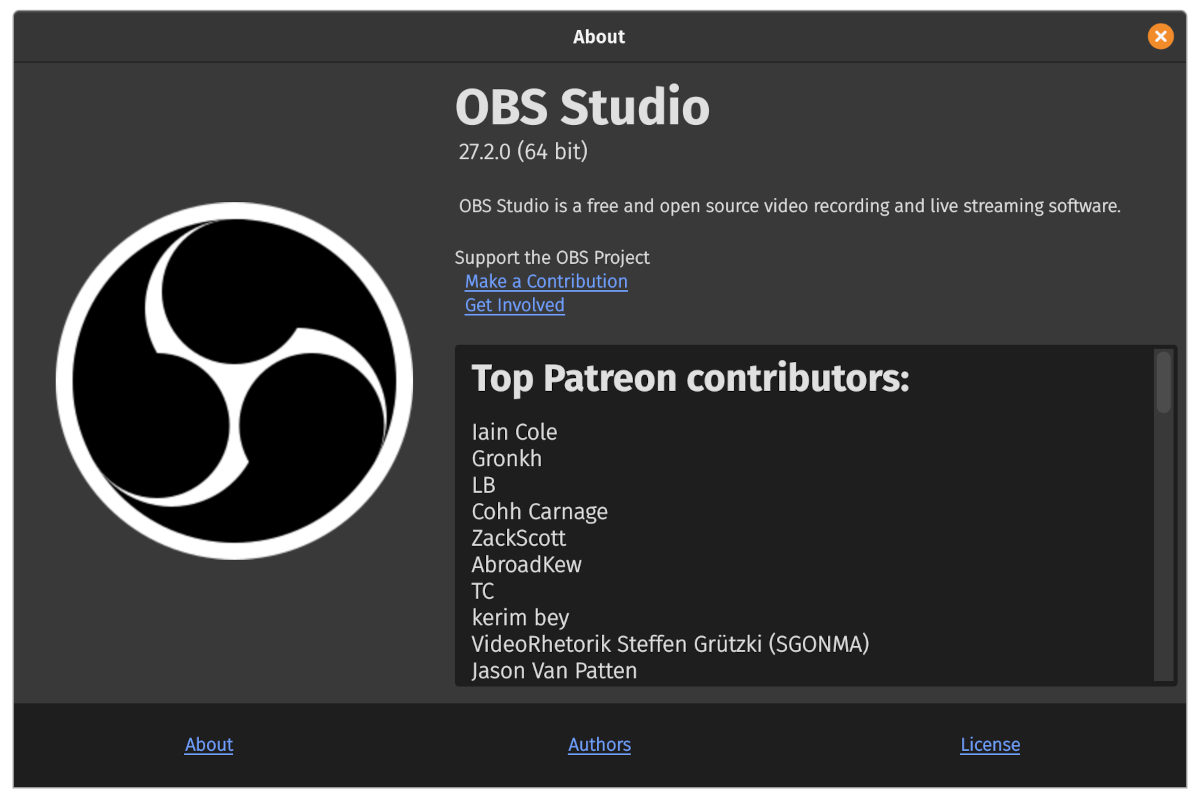This screenshot has height=801, width=1200.
Task: Open the Get Involved page
Action: coord(514,305)
